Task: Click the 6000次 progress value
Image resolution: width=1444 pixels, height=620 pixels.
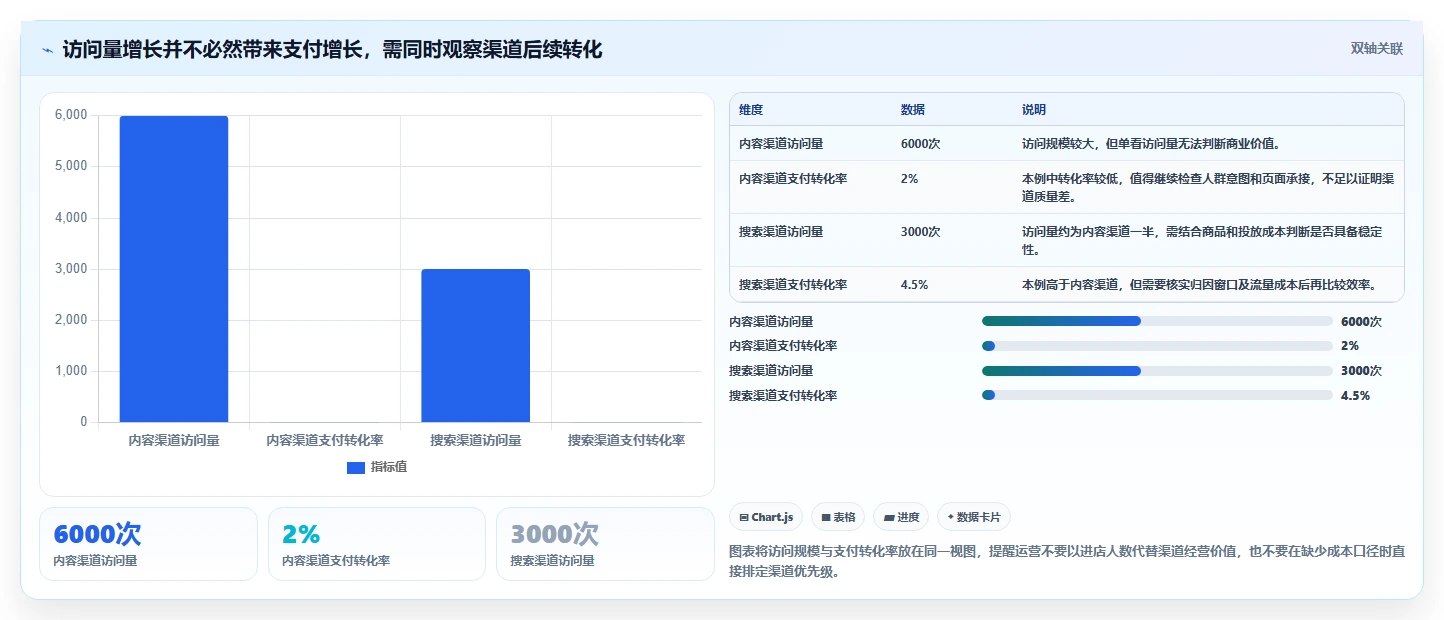Action: pos(1361,321)
